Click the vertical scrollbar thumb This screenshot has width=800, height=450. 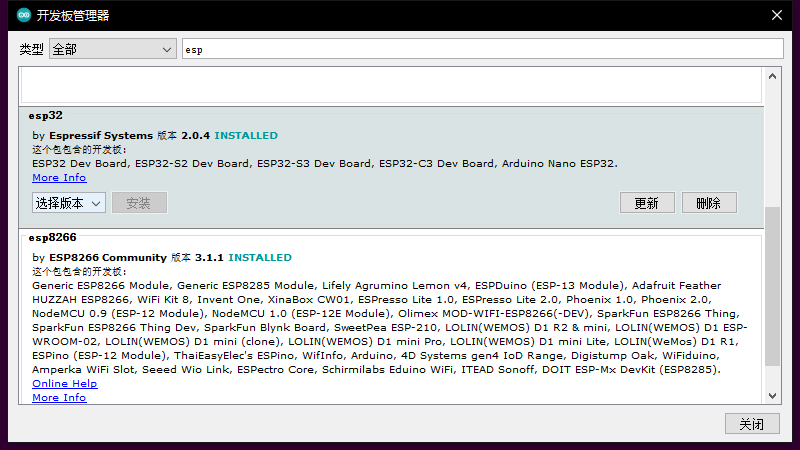click(772, 286)
